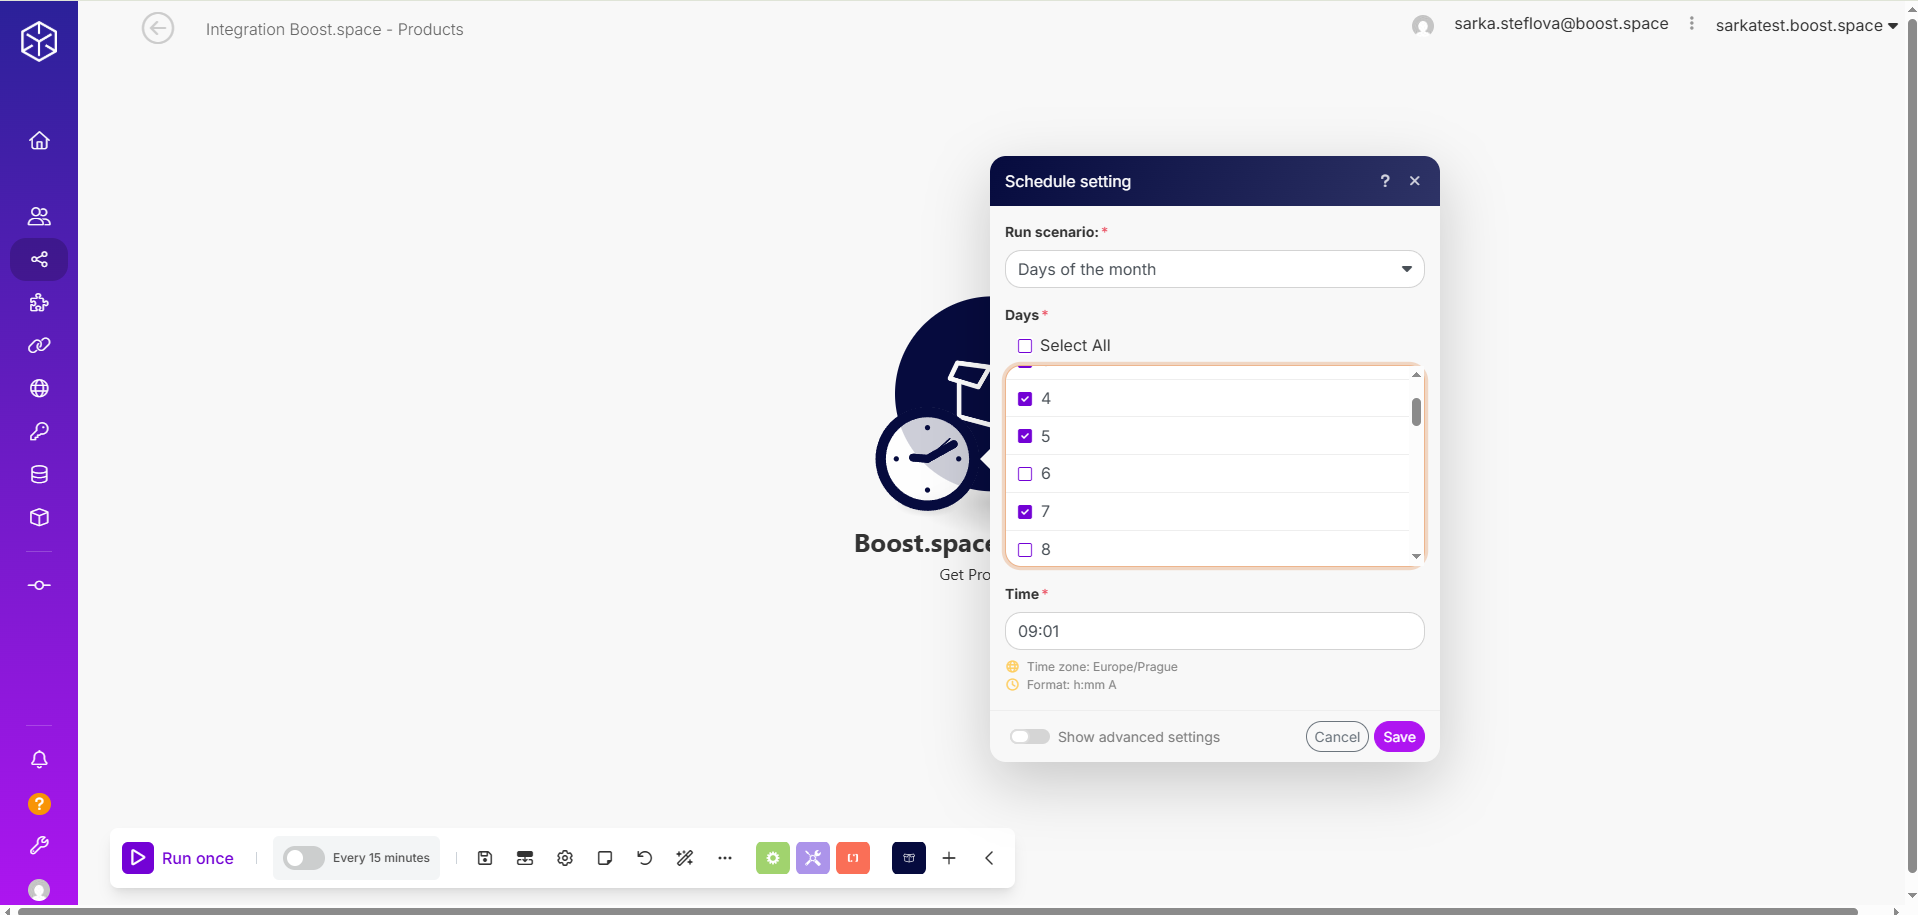
Task: Click the sarka.steflova@boost.space user name
Action: click(1561, 24)
